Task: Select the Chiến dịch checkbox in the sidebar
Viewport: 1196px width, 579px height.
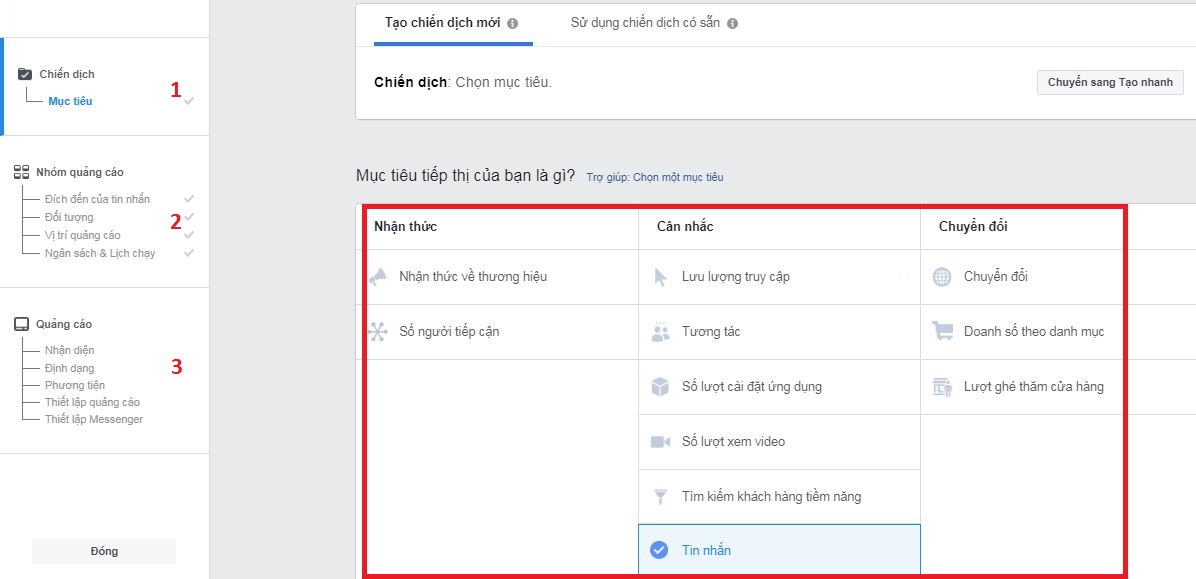Action: point(25,72)
